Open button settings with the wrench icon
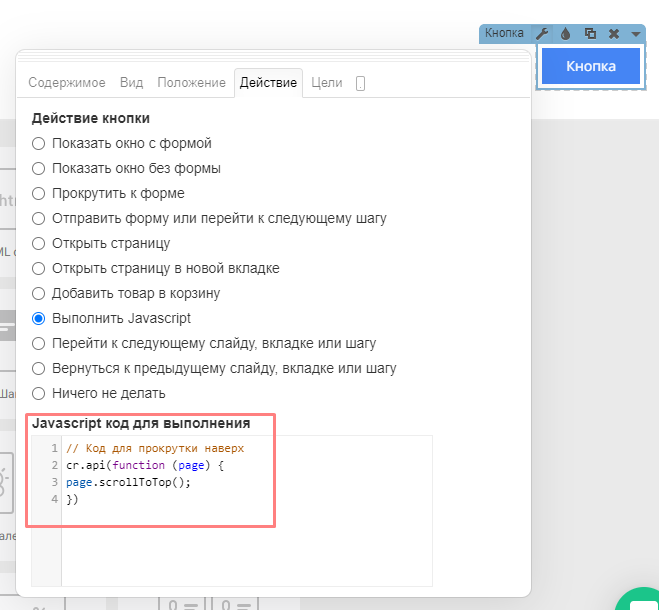Viewport: 659px width, 610px height. coord(542,33)
